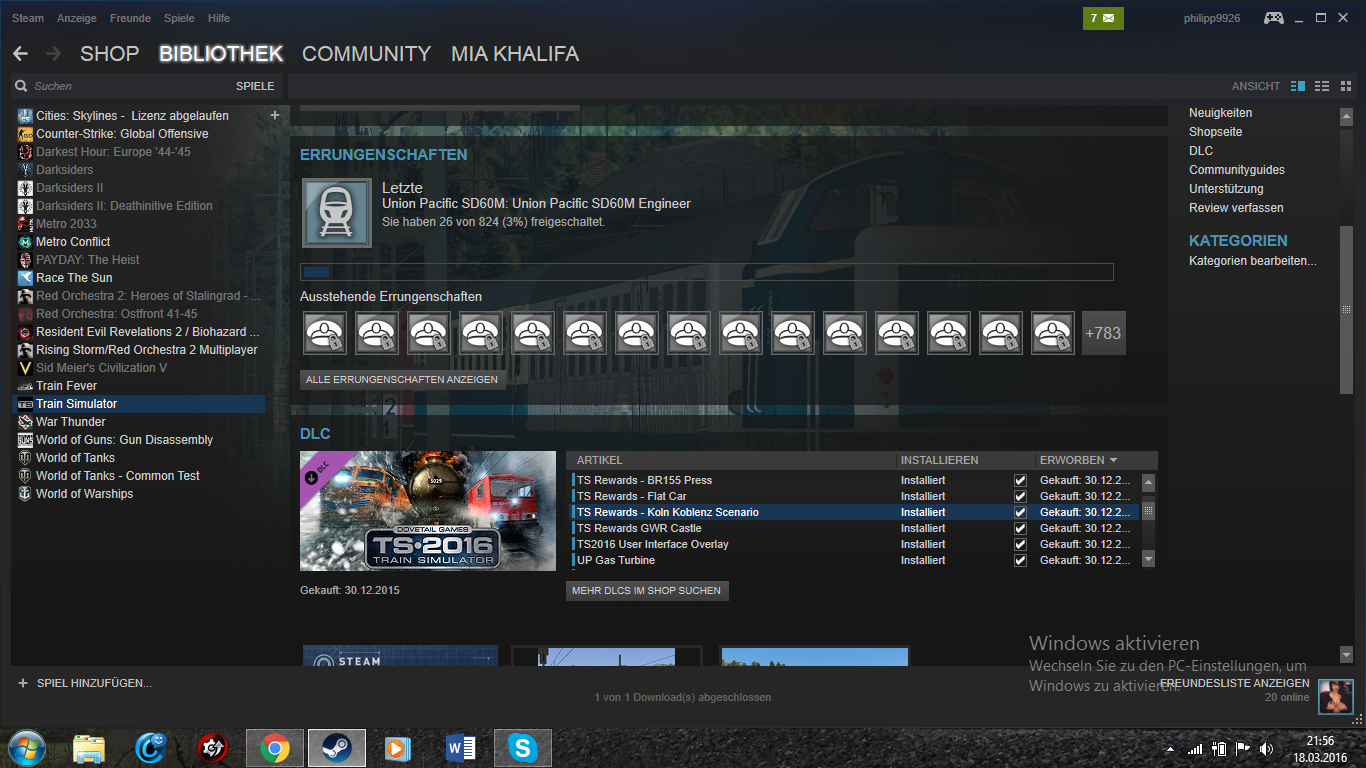Click FREUNDESLISTE ANZEIGEN
The width and height of the screenshot is (1366, 768).
coord(1234,684)
